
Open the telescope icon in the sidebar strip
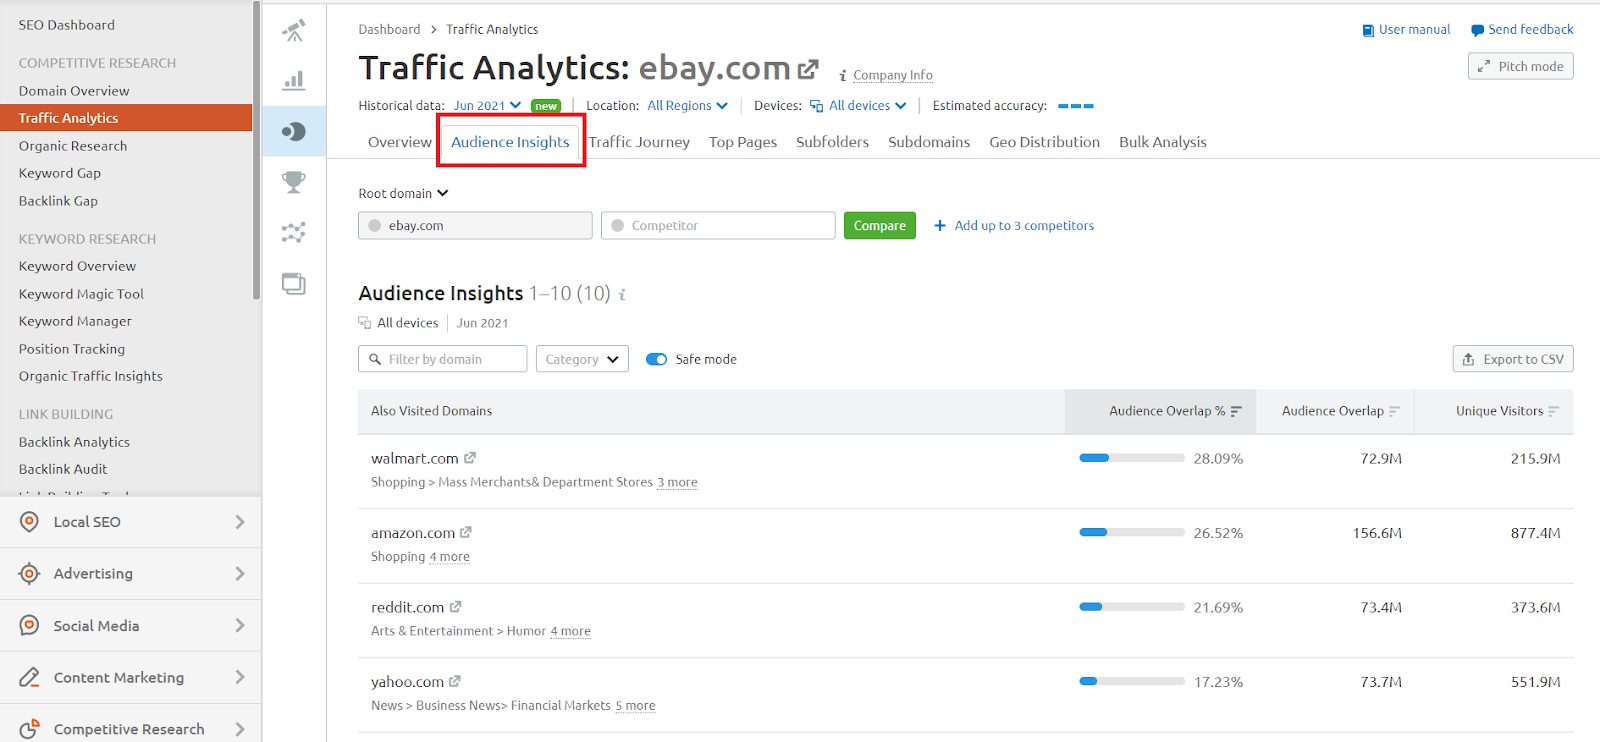click(294, 31)
